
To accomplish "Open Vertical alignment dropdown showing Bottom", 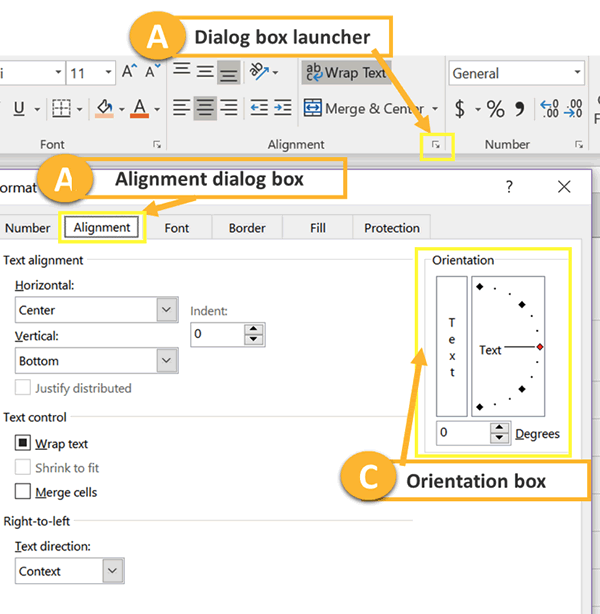I will [97, 361].
